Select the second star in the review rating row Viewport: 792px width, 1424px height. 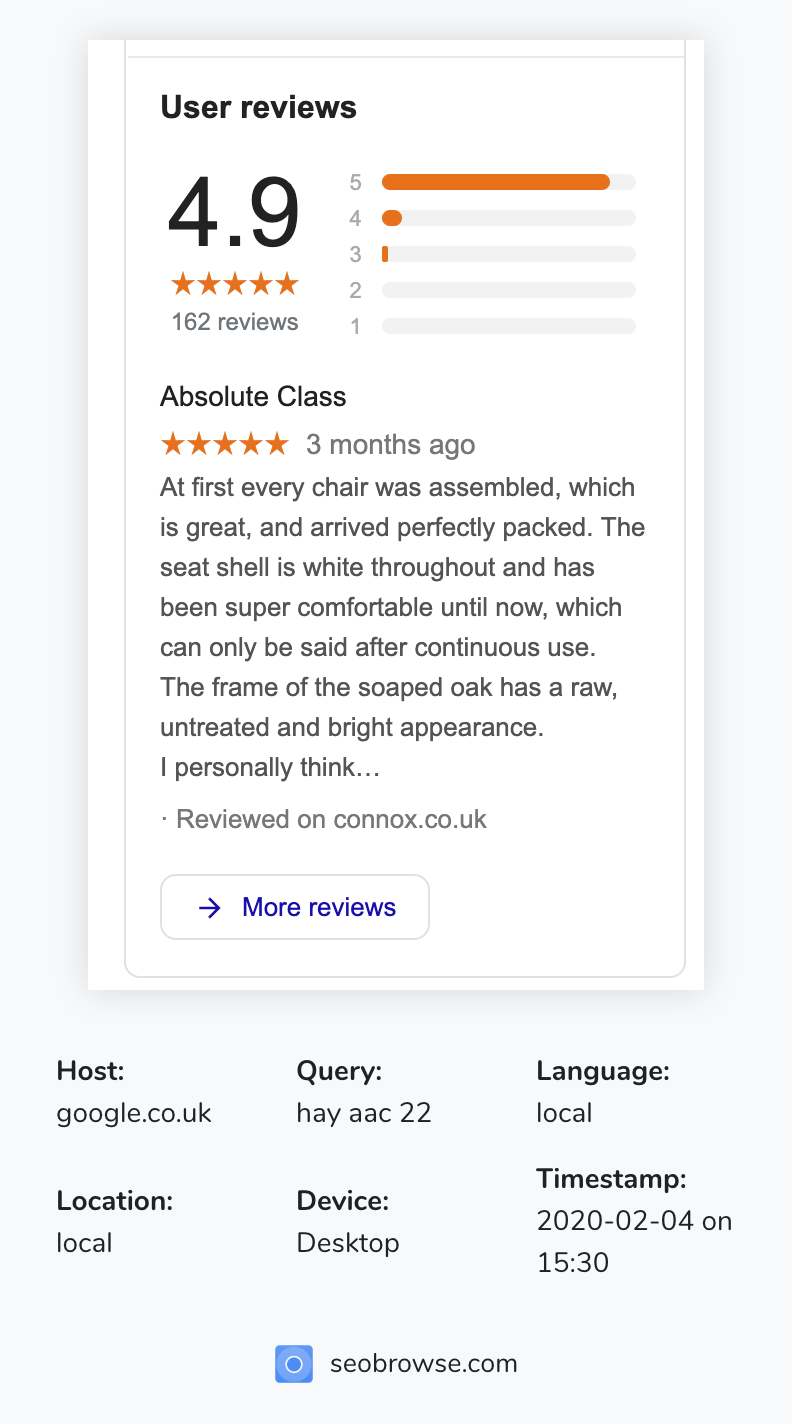[197, 444]
